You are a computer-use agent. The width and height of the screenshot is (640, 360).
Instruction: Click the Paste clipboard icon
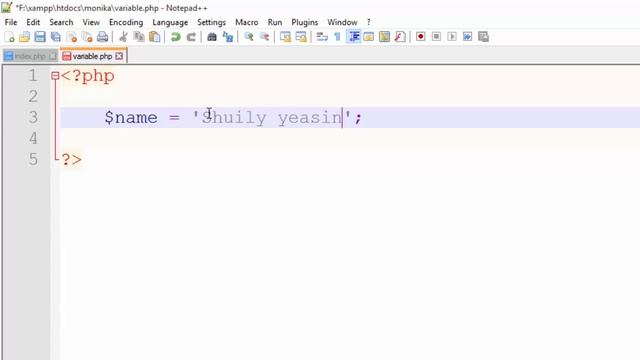[x=154, y=37]
